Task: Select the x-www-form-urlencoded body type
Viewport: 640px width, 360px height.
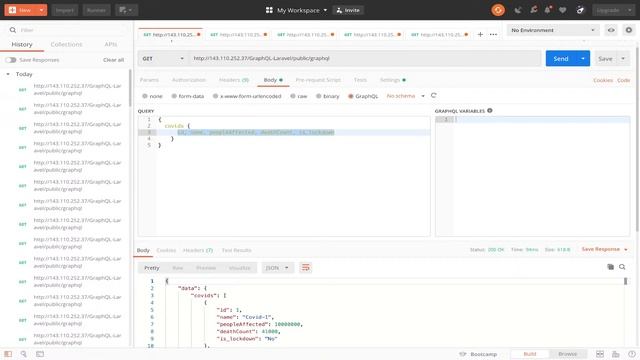Action: 215,96
